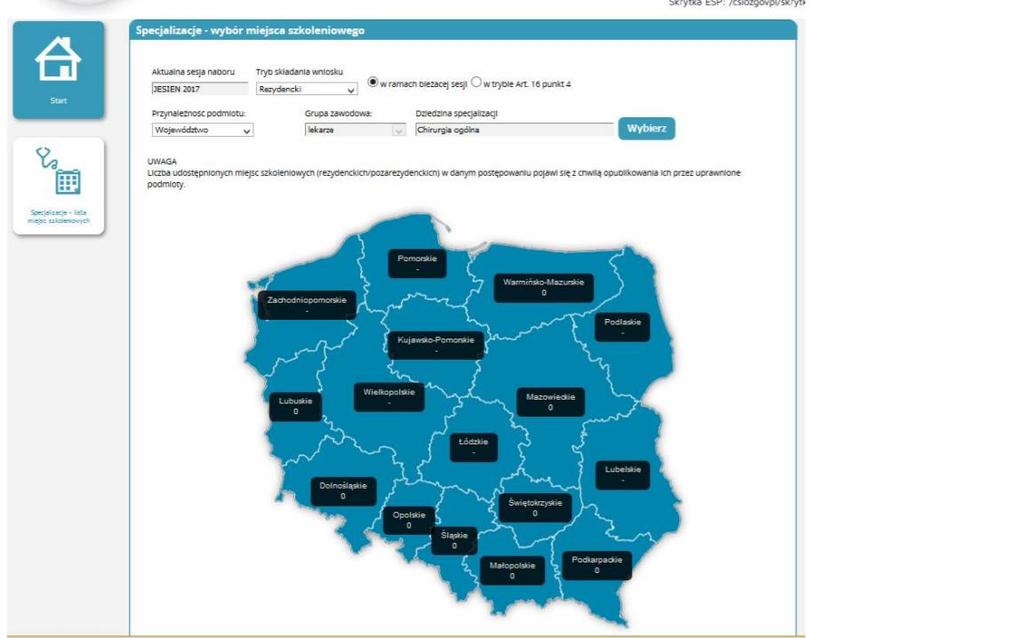Select Lubuskie region label
The image size is (1024, 638).
[x=295, y=406]
